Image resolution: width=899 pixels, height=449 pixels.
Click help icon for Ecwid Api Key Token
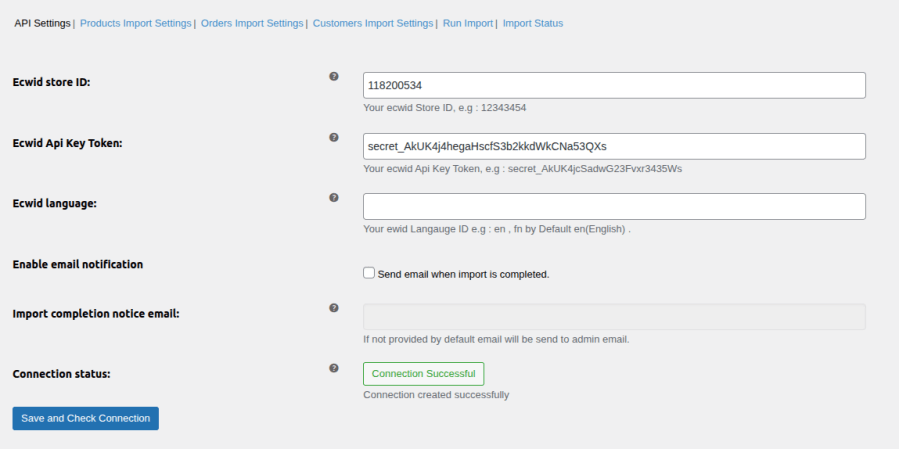tap(334, 137)
